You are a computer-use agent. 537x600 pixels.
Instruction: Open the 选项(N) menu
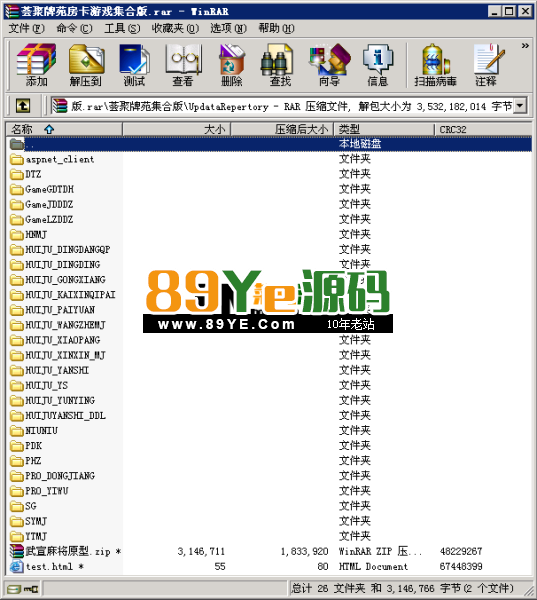tap(229, 28)
